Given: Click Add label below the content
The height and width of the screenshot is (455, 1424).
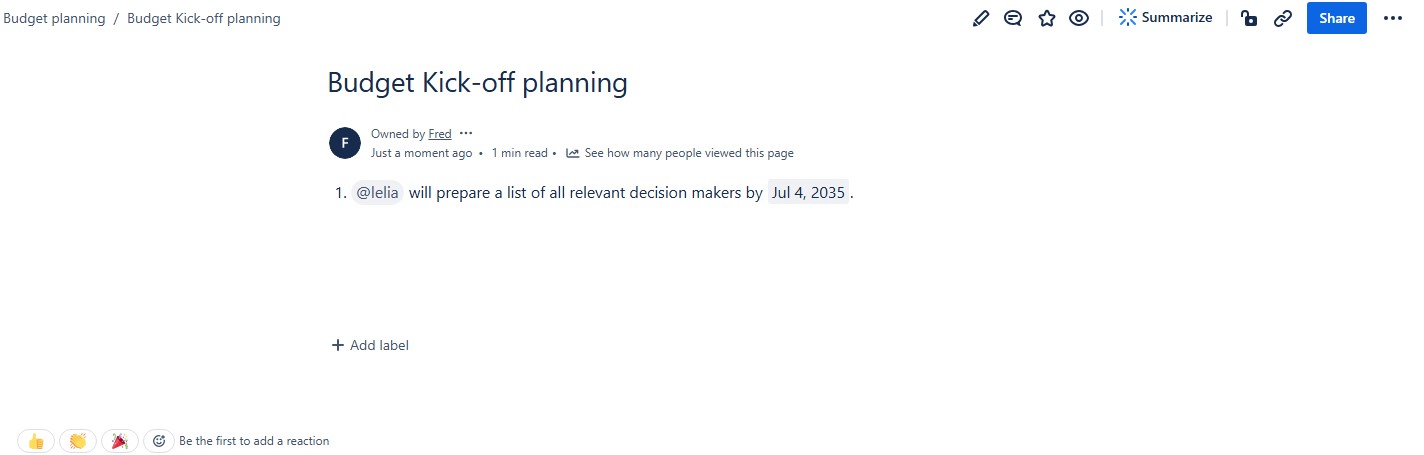Looking at the screenshot, I should 370,345.
